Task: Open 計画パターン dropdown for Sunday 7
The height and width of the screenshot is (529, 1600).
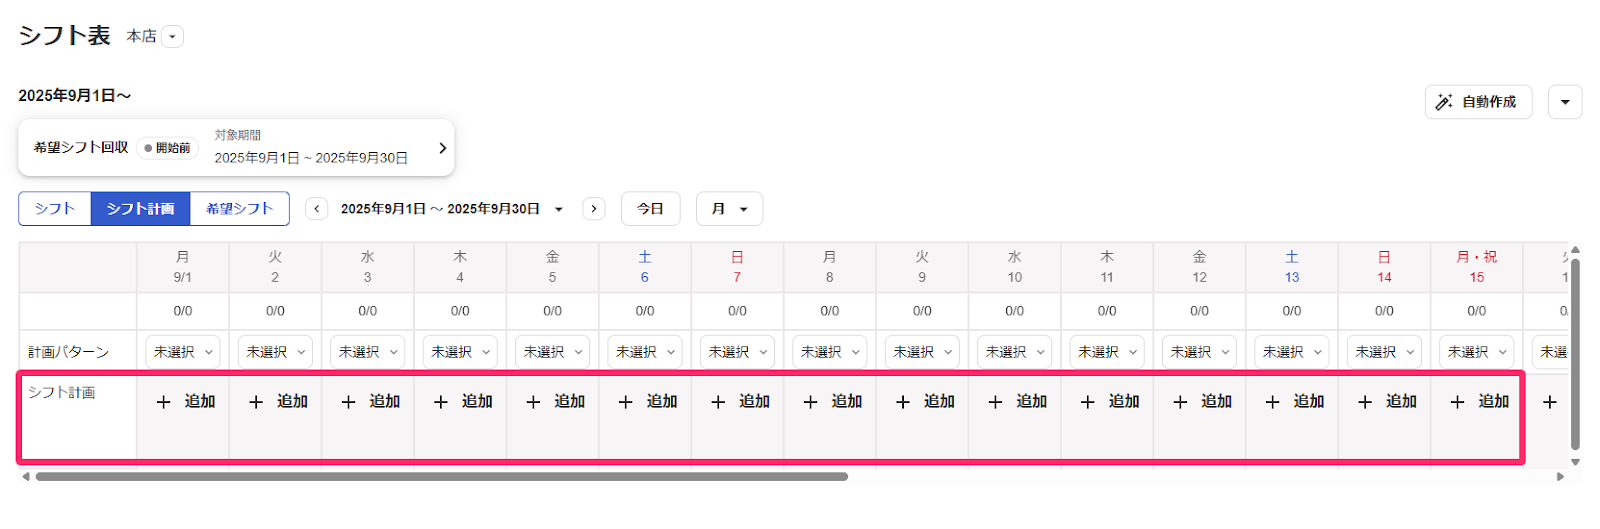Action: coord(737,352)
